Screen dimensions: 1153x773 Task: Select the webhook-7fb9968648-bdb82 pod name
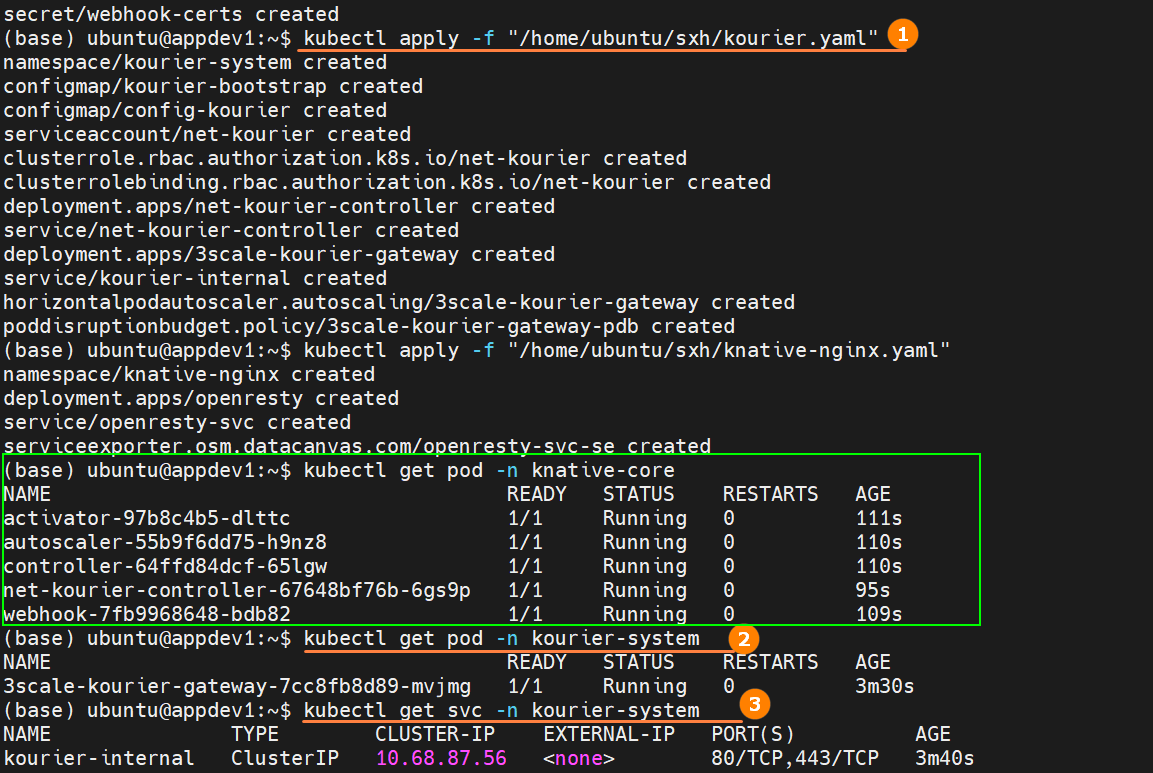pos(146,614)
